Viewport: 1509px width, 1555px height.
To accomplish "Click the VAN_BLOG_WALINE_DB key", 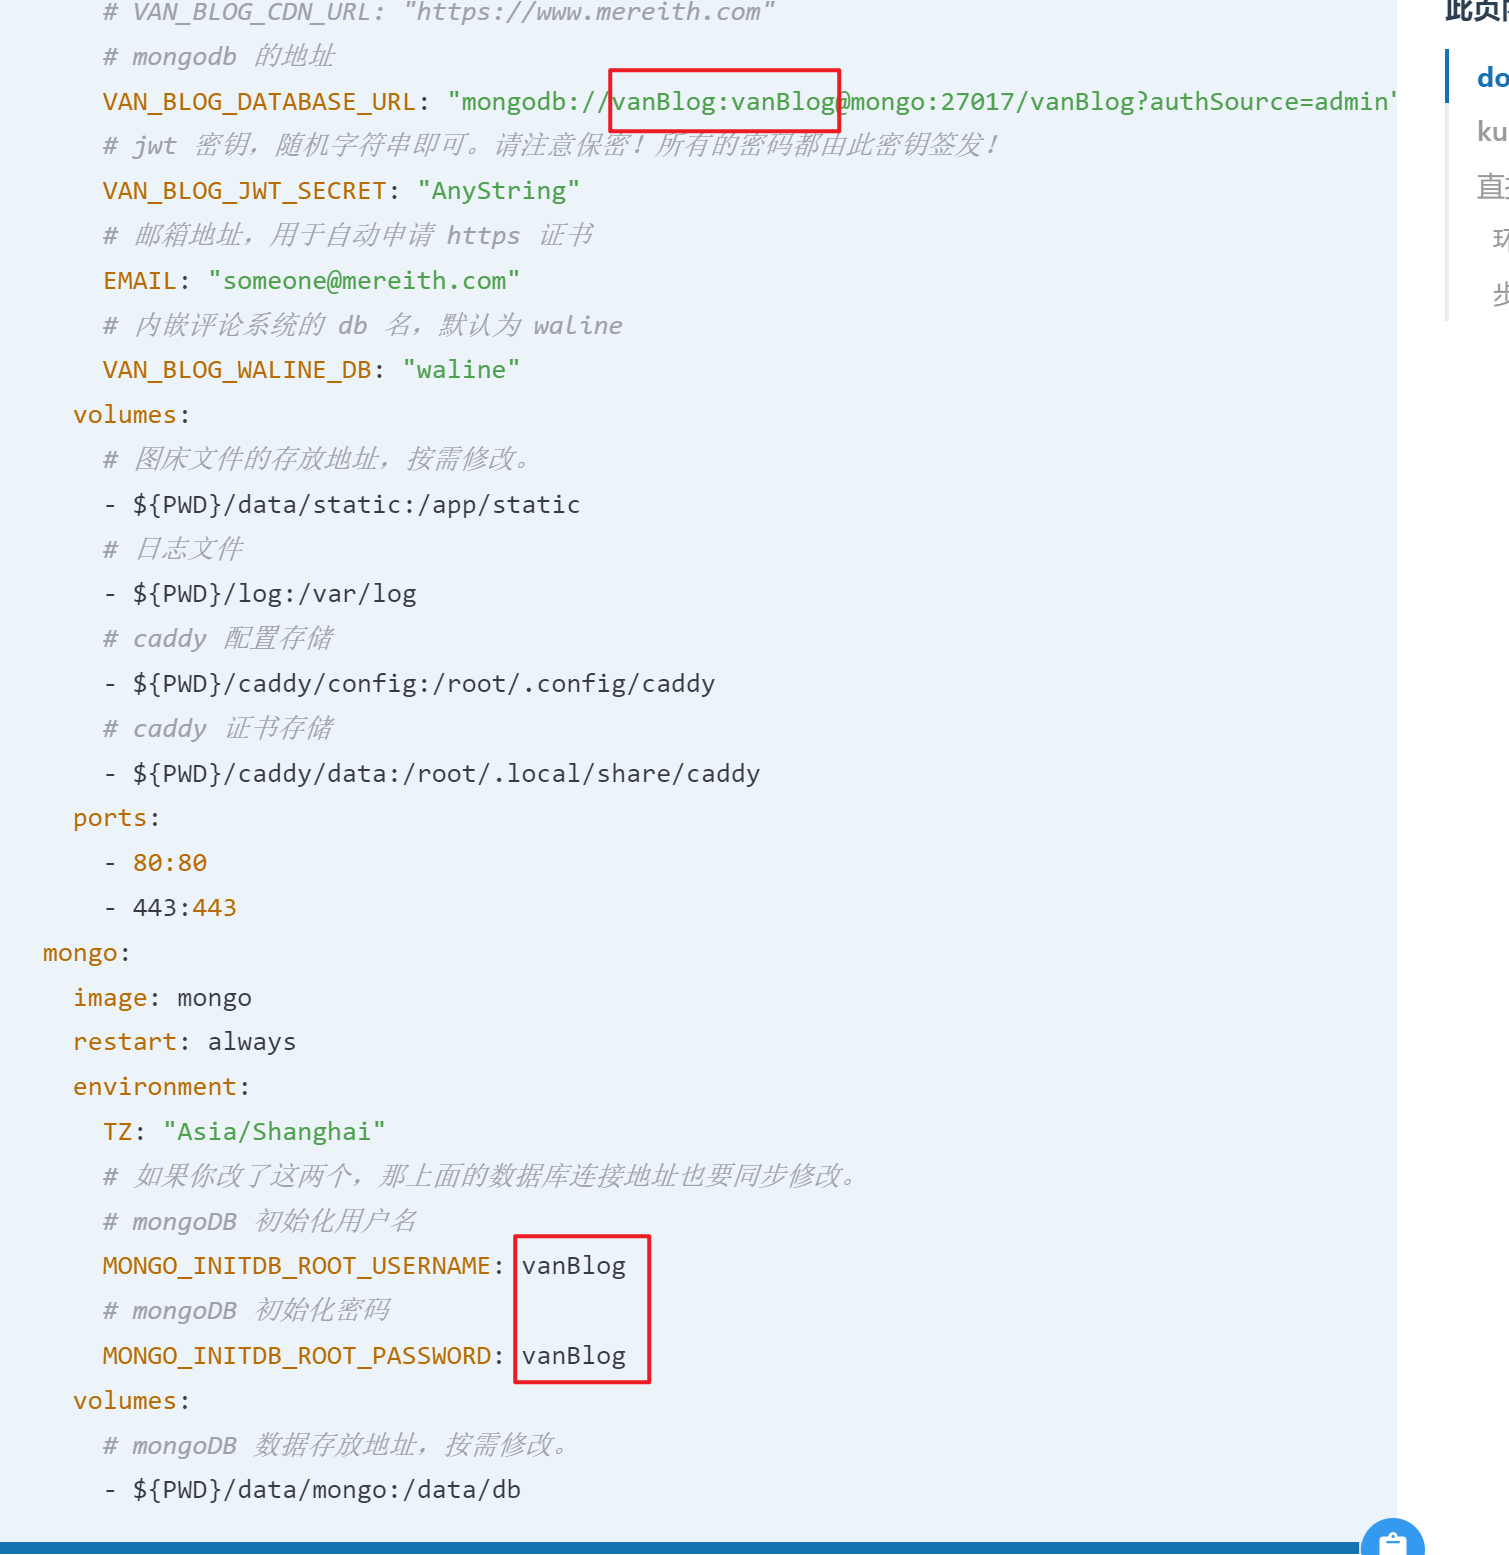I will (x=237, y=370).
